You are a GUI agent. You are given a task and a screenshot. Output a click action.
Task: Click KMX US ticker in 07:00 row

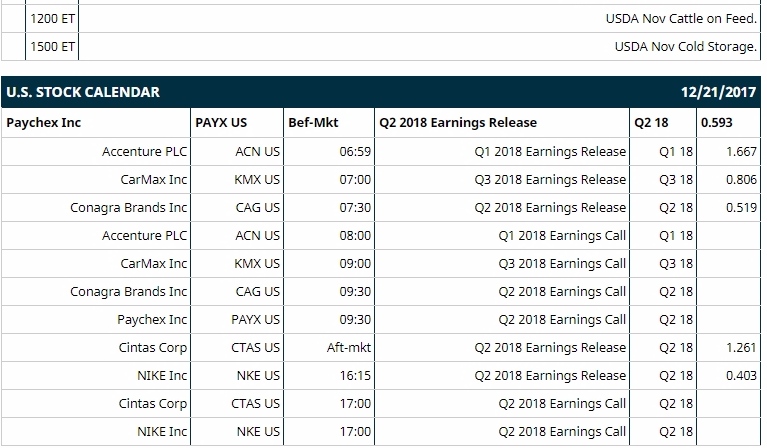[x=257, y=179]
